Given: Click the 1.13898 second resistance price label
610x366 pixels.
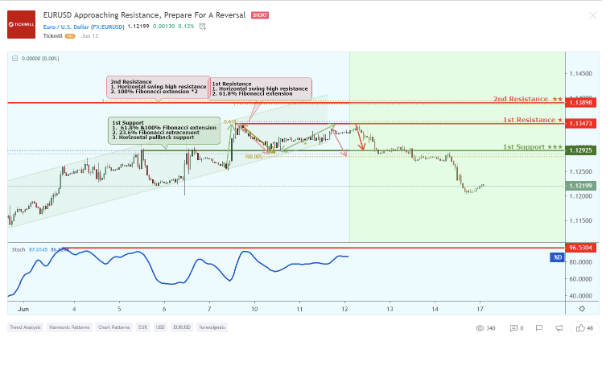Looking at the screenshot, I should click(x=581, y=102).
